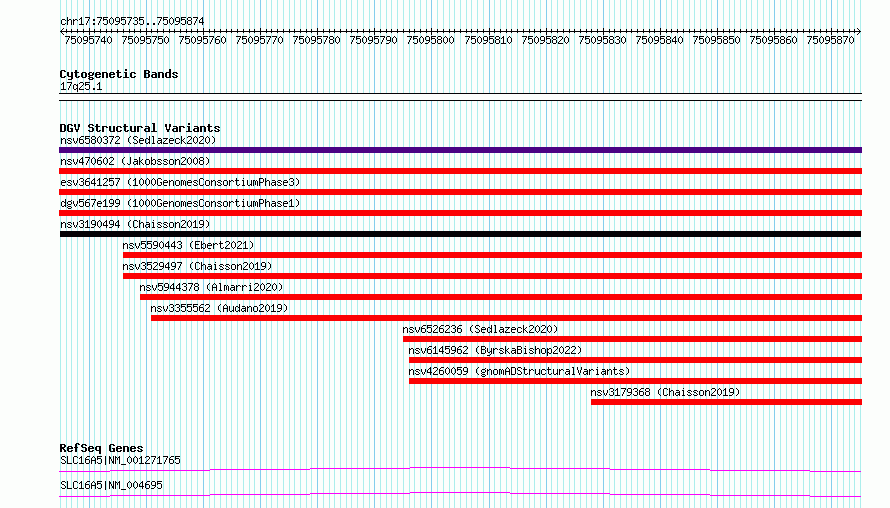Open SLC16A5|NM_001271765 gene label
The image size is (890, 508).
click(x=120, y=460)
